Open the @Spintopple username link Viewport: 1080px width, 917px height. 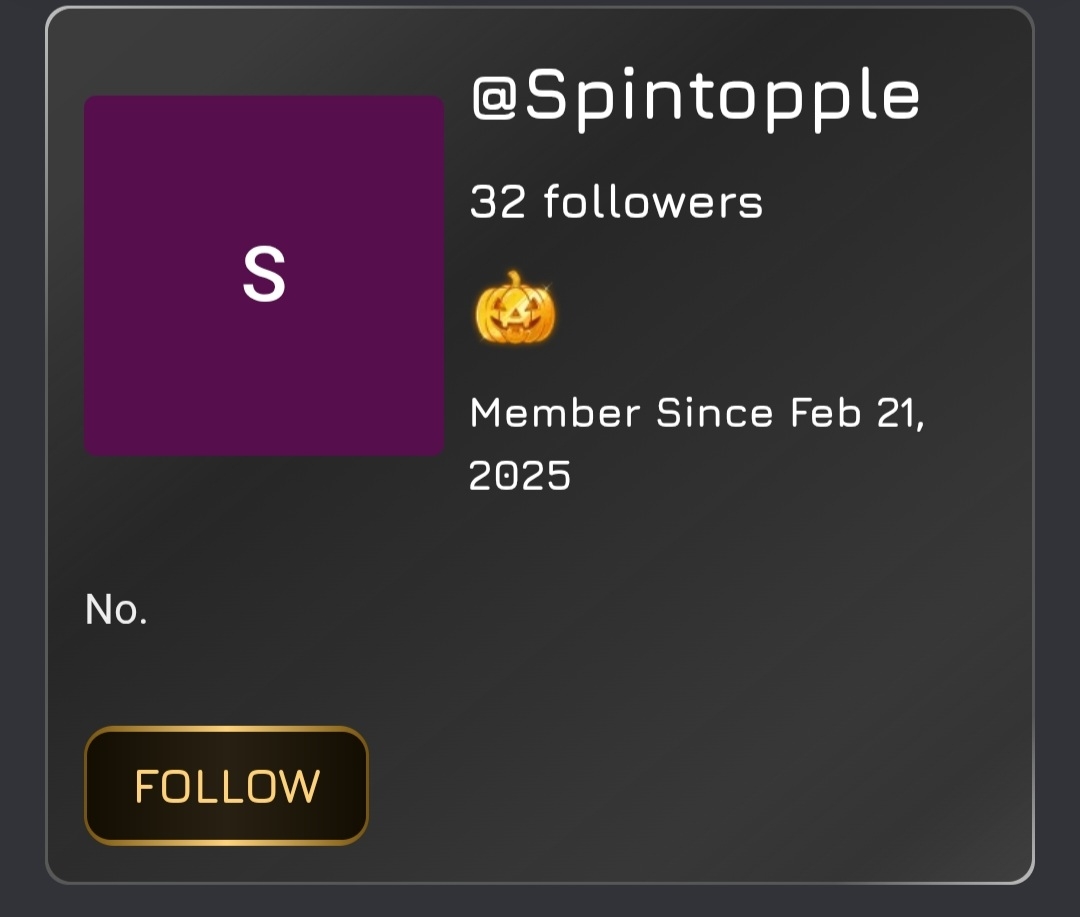coord(695,96)
